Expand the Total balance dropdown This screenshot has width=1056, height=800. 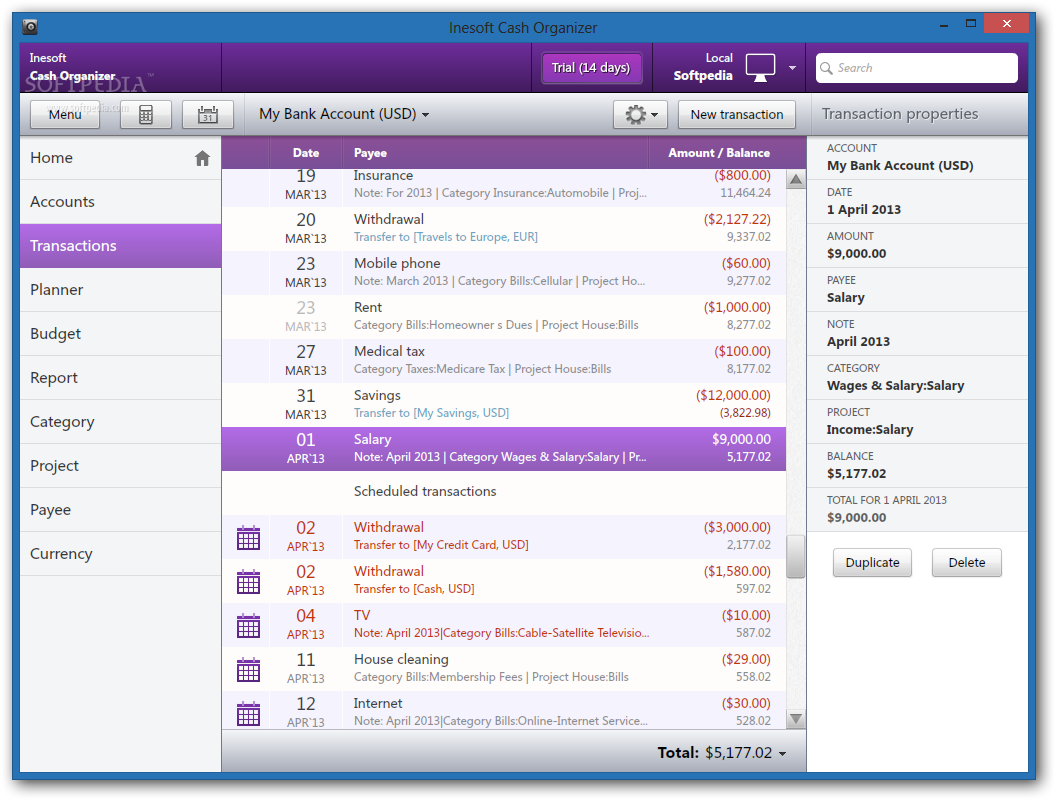click(x=783, y=754)
